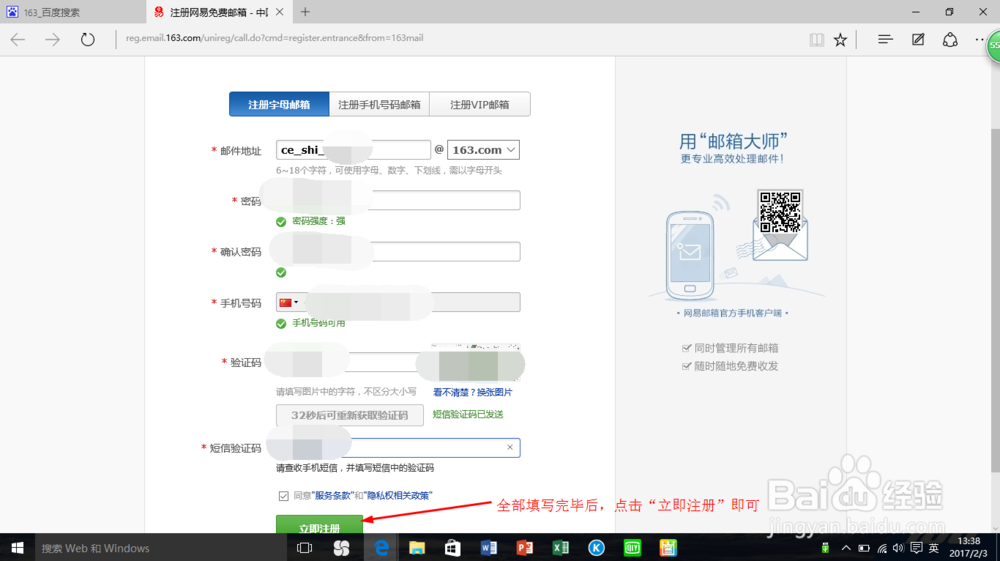This screenshot has width=1000, height=561.
Task: Switch input language 英 indicator
Action: (934, 548)
